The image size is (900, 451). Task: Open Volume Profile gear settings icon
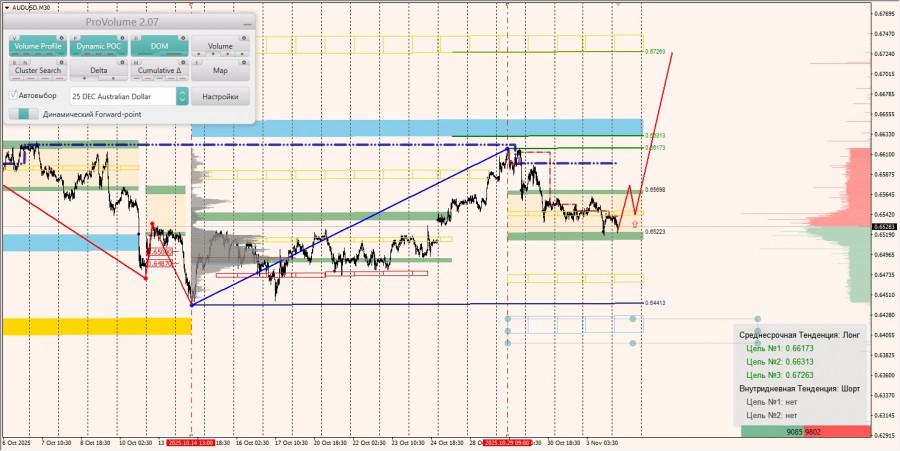point(60,38)
